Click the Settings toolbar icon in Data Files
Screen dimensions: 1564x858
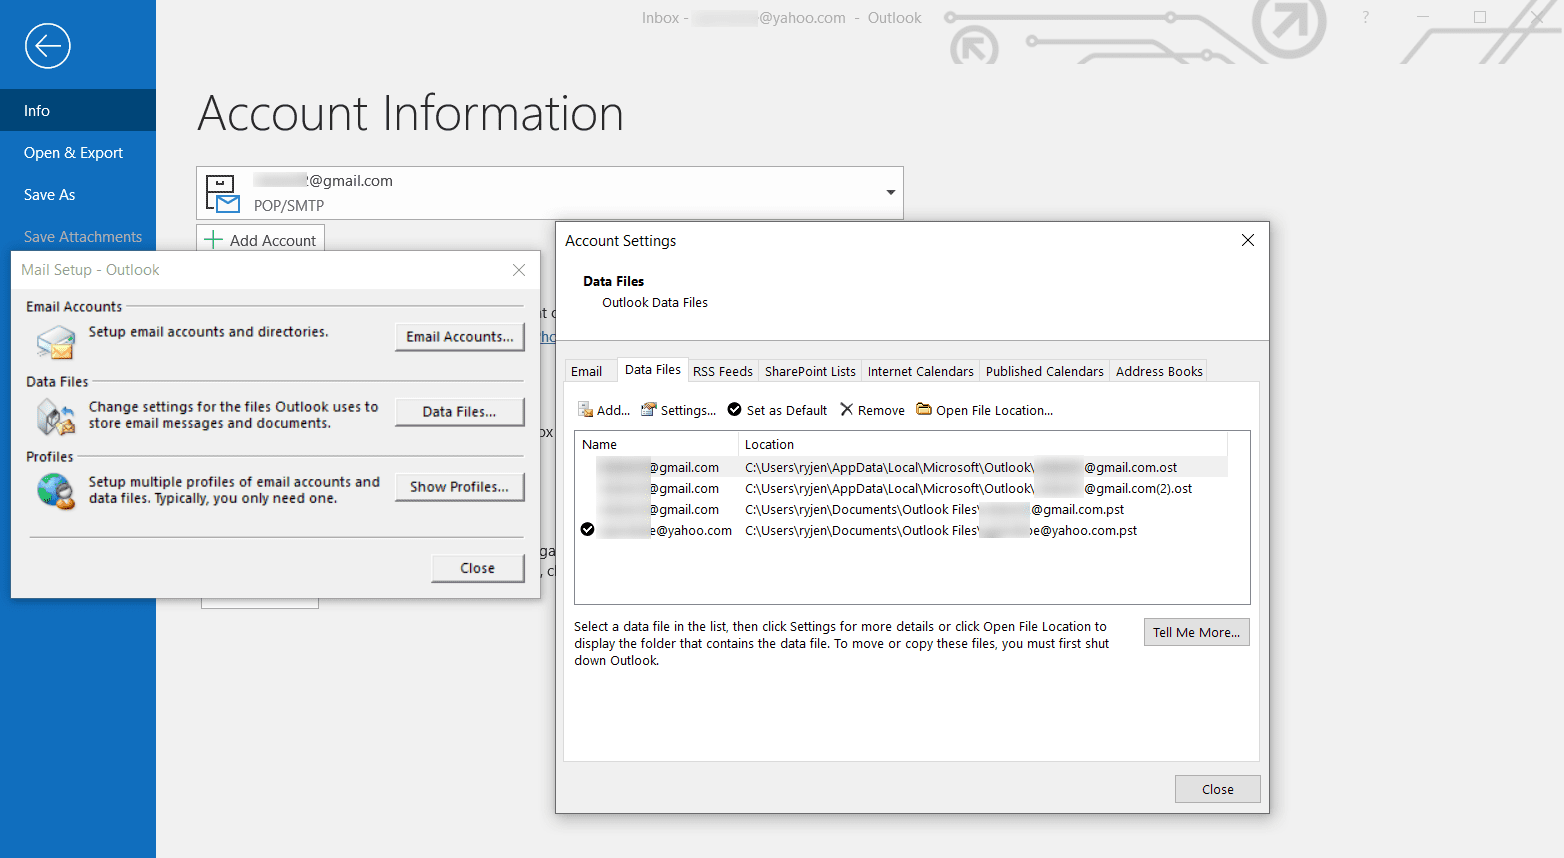[x=649, y=410]
